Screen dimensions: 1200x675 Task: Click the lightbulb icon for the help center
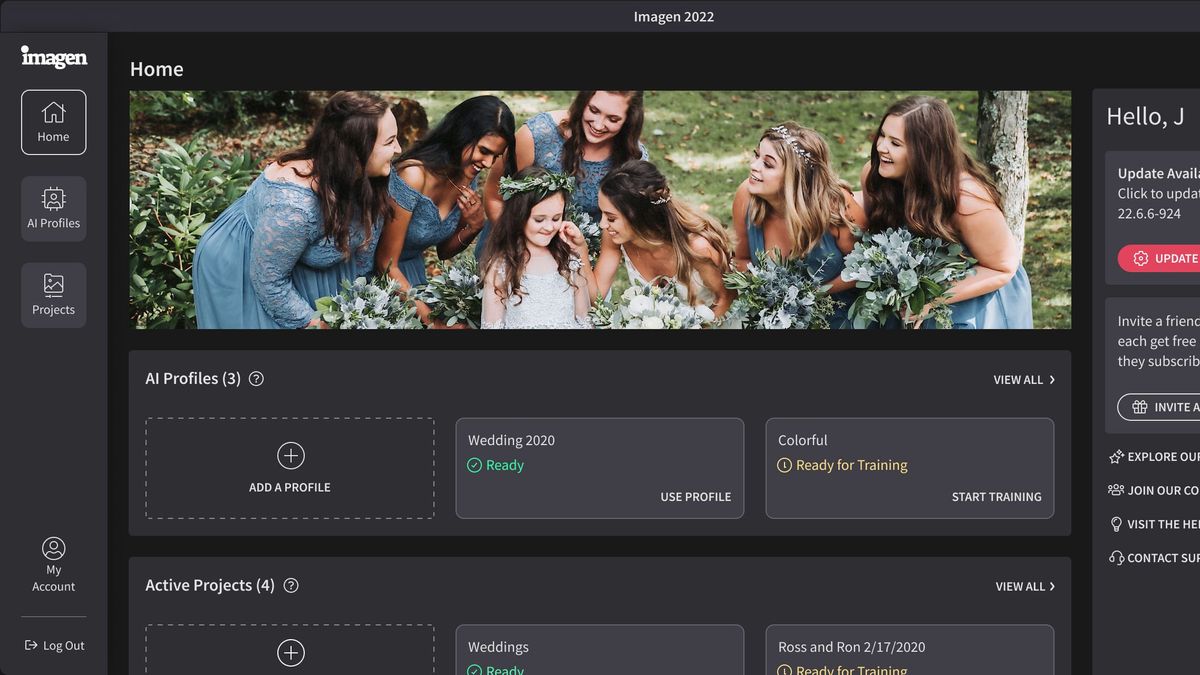click(x=1116, y=523)
